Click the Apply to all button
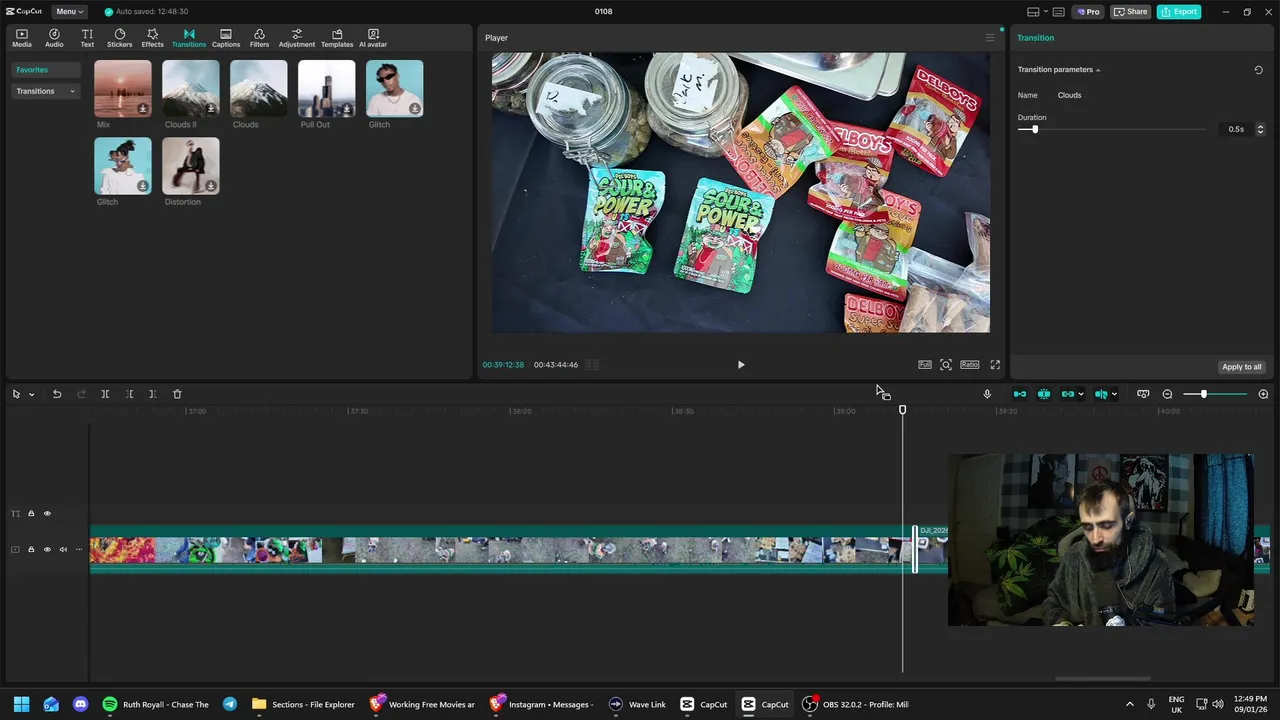Image resolution: width=1280 pixels, height=720 pixels. coord(1242,367)
